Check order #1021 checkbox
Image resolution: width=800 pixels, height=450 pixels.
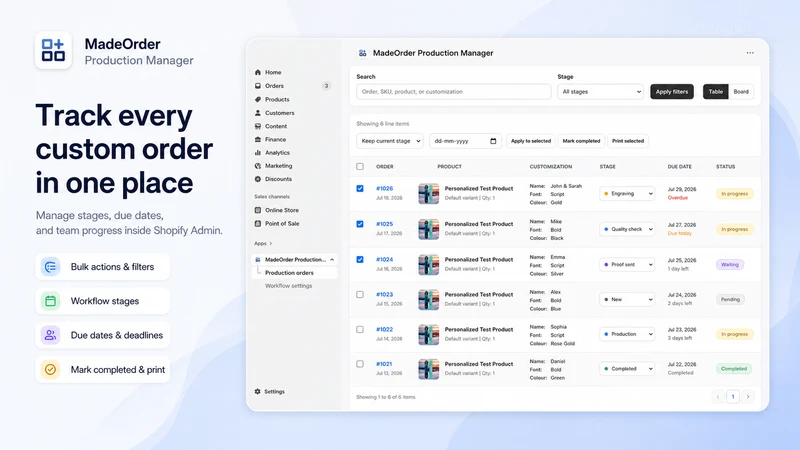click(x=360, y=364)
